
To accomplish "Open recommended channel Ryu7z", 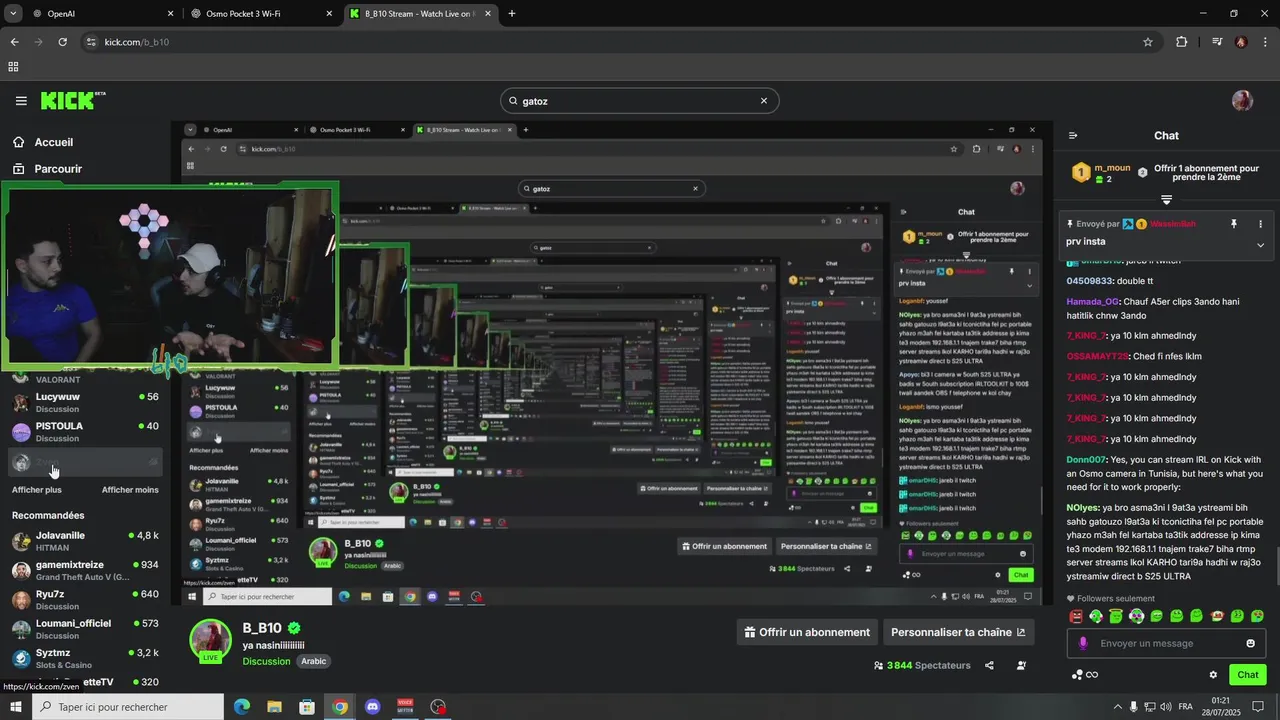I will tap(85, 599).
